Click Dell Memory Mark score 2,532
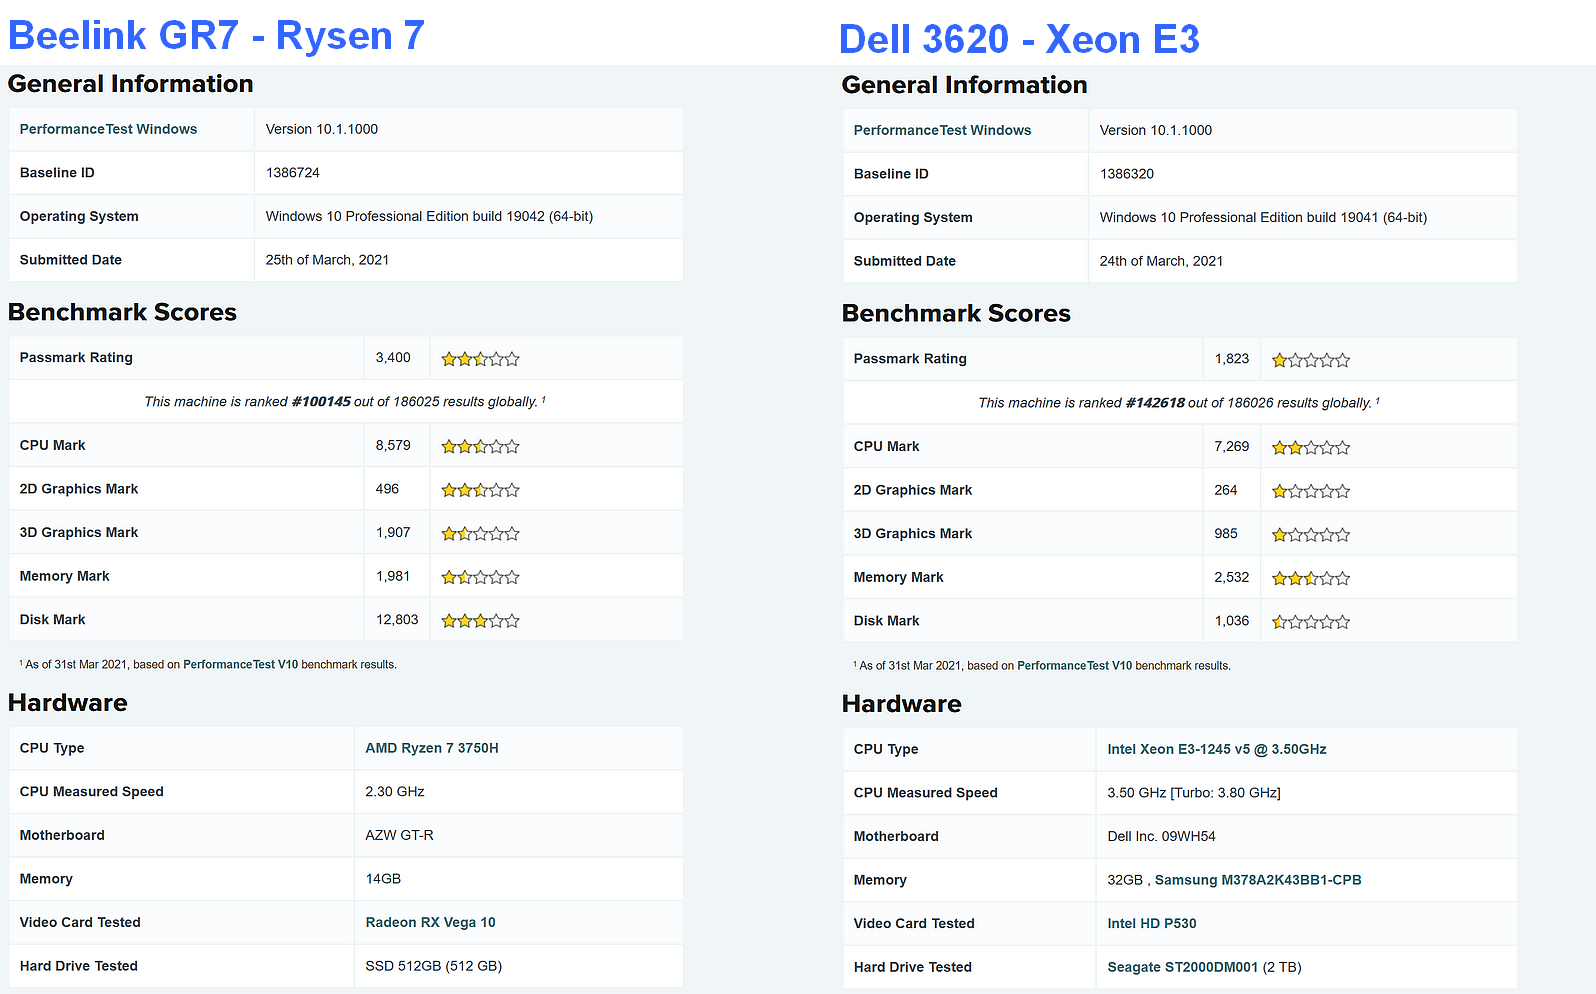The width and height of the screenshot is (1596, 994). tap(1232, 576)
